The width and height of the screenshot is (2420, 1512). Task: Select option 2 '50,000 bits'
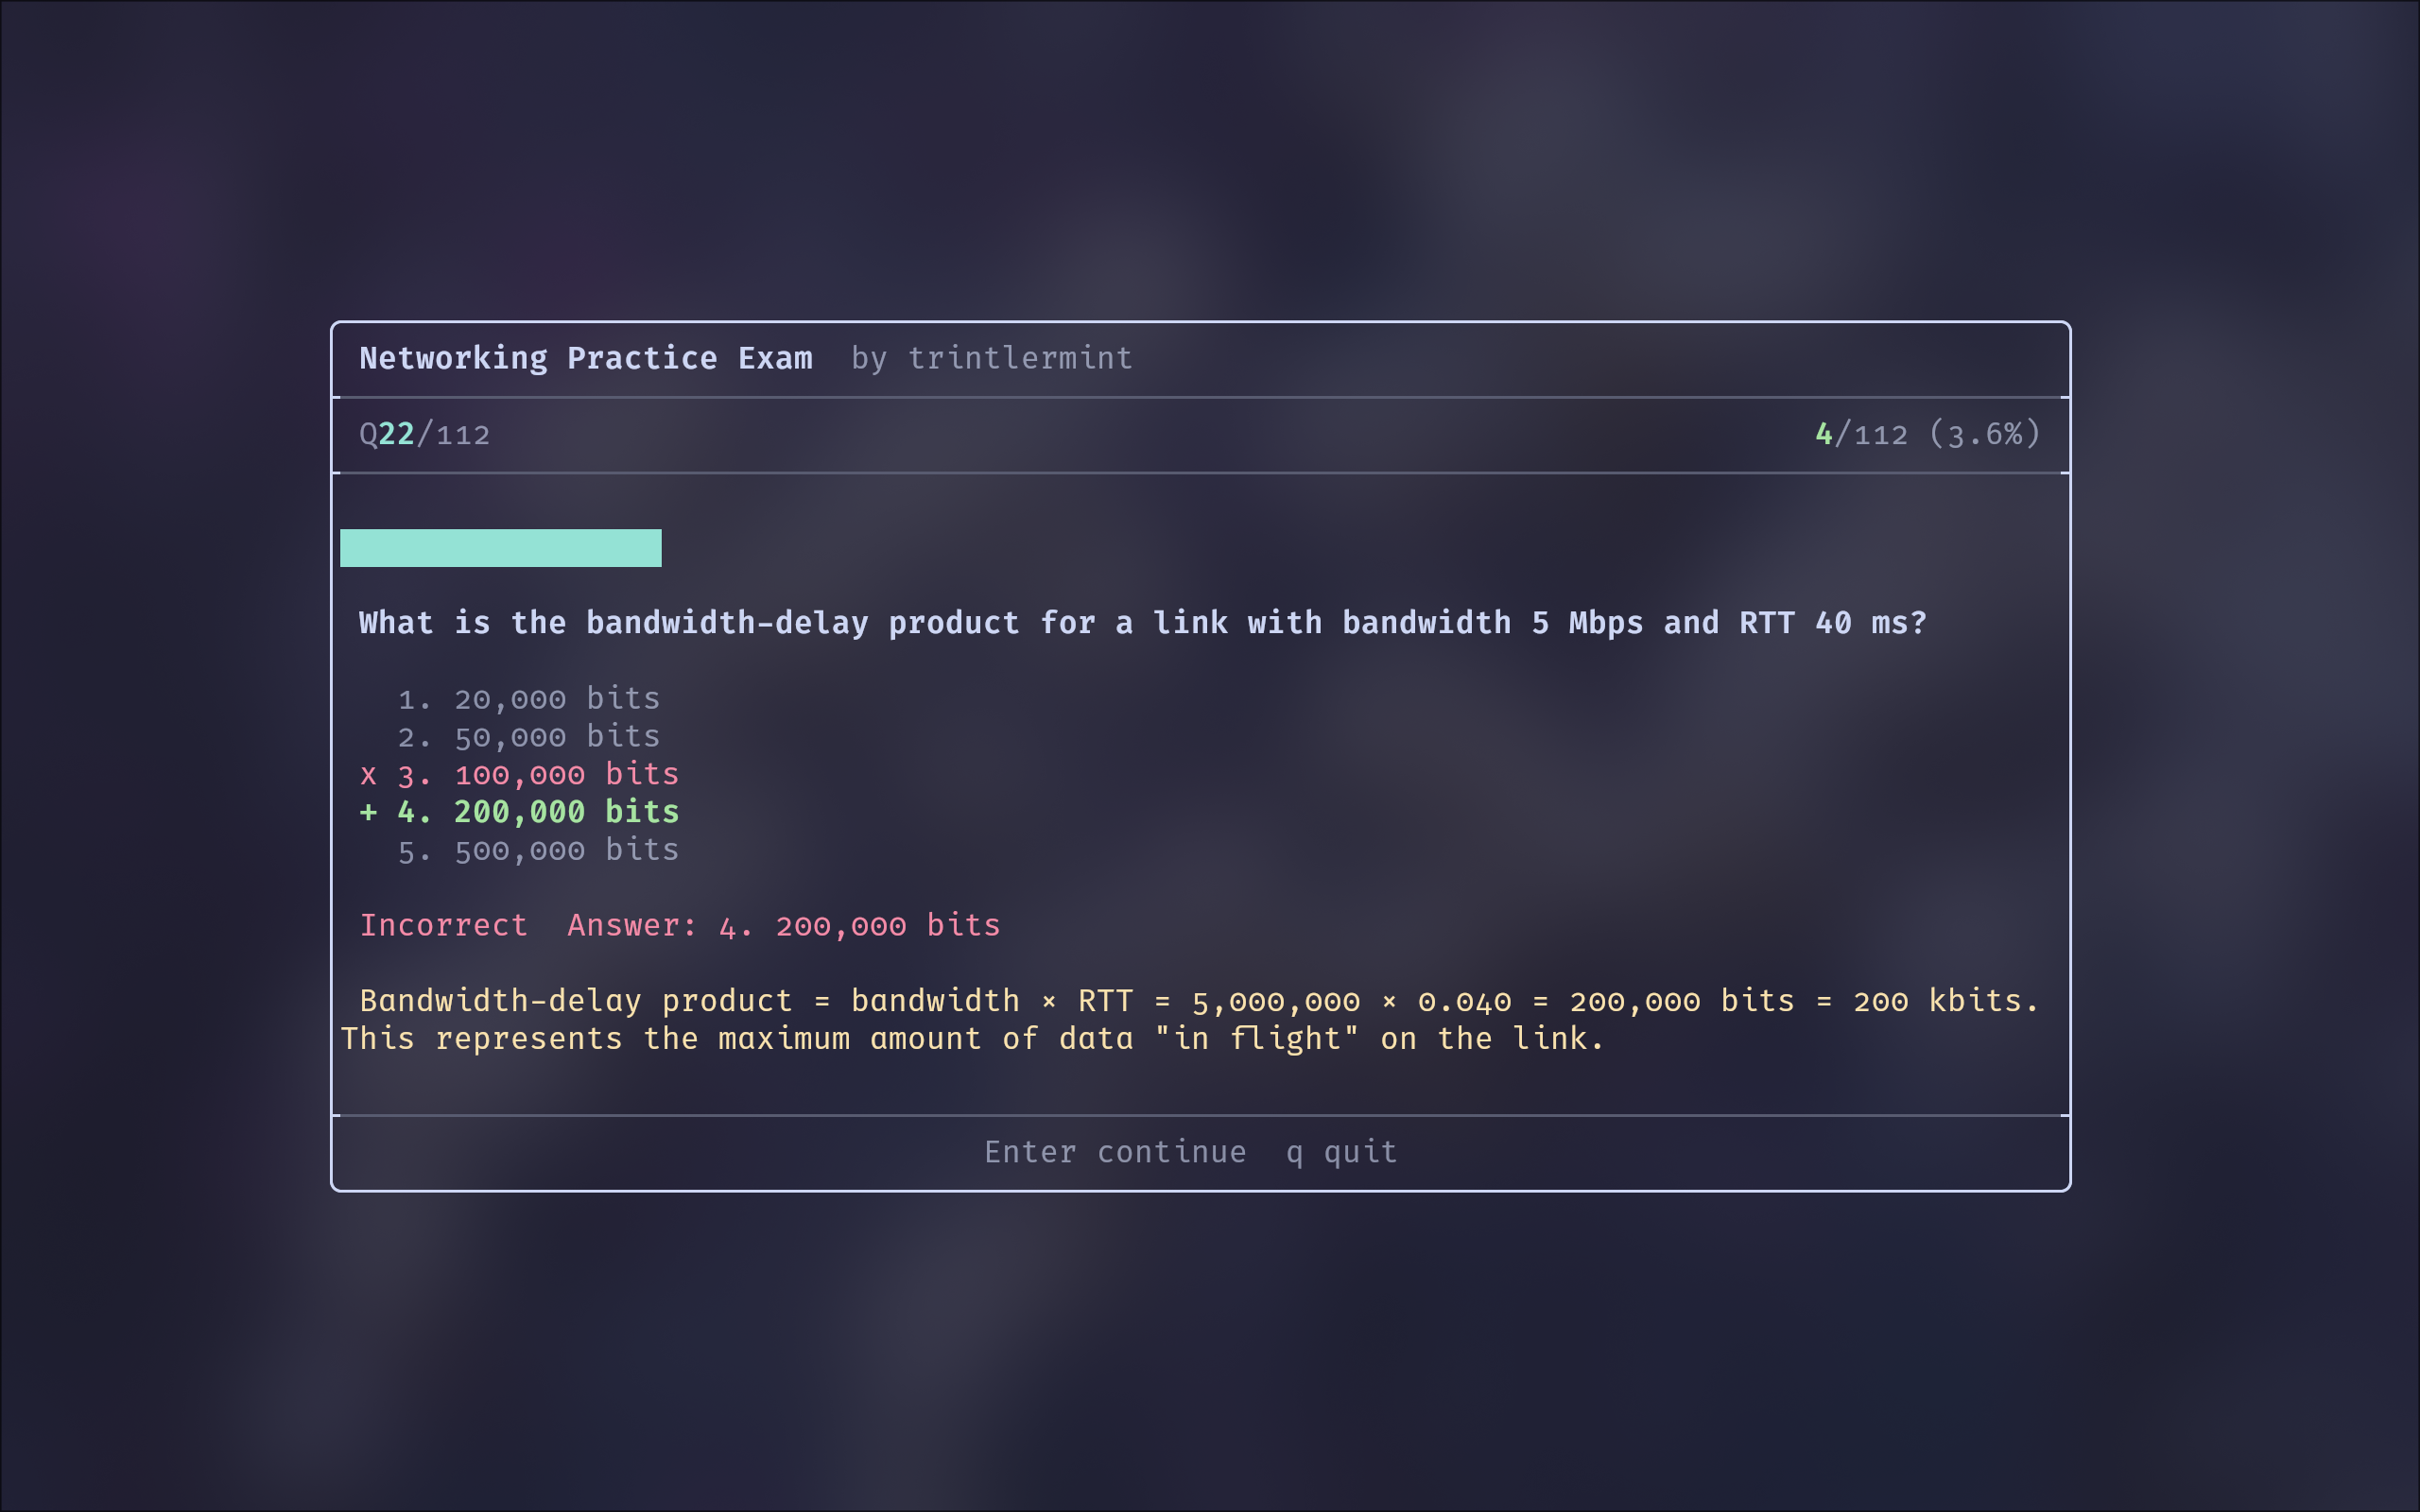(556, 737)
